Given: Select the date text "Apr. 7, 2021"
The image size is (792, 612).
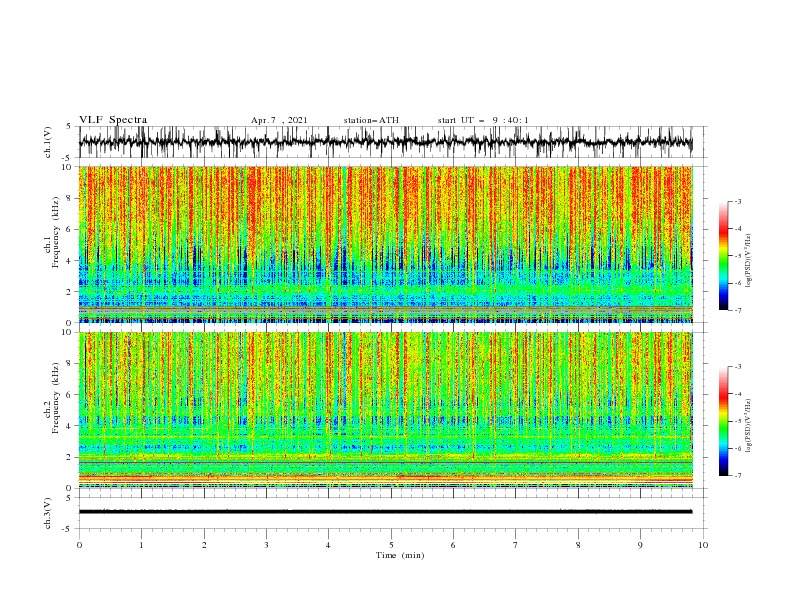Looking at the screenshot, I should [279, 120].
